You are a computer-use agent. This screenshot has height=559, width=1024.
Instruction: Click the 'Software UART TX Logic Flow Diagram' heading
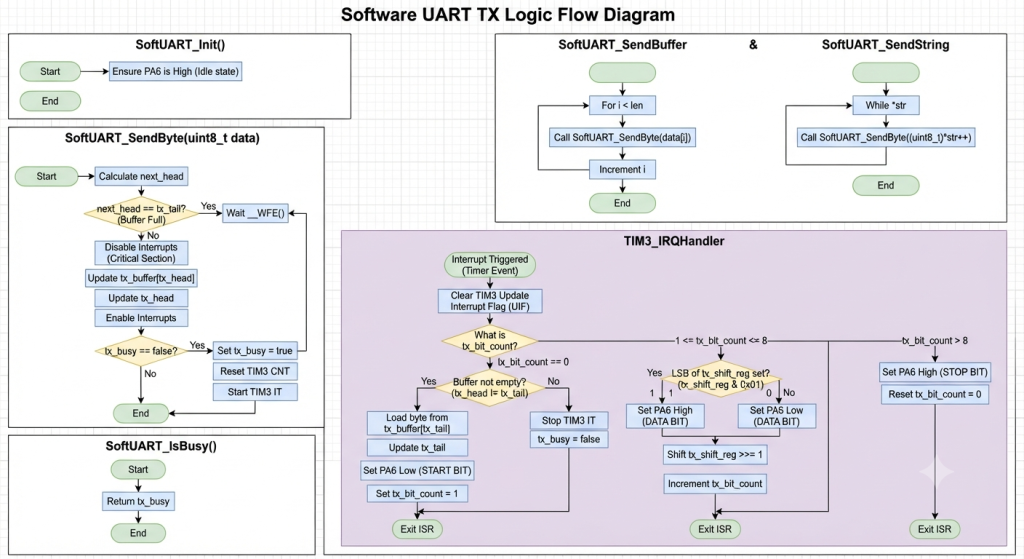pyautogui.click(x=508, y=14)
